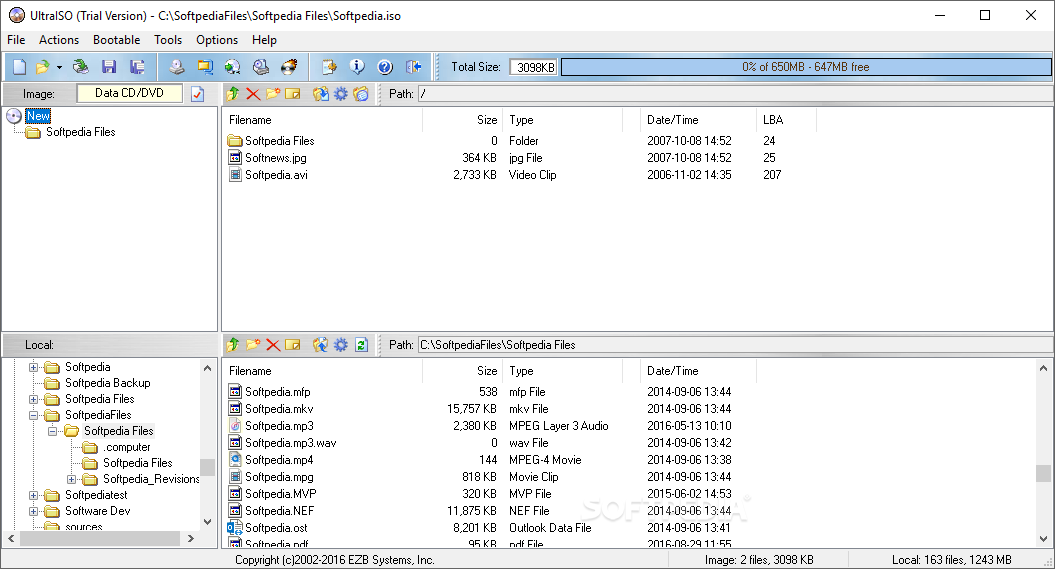Click the Burn CD/DVD Image flame icon

[289, 67]
